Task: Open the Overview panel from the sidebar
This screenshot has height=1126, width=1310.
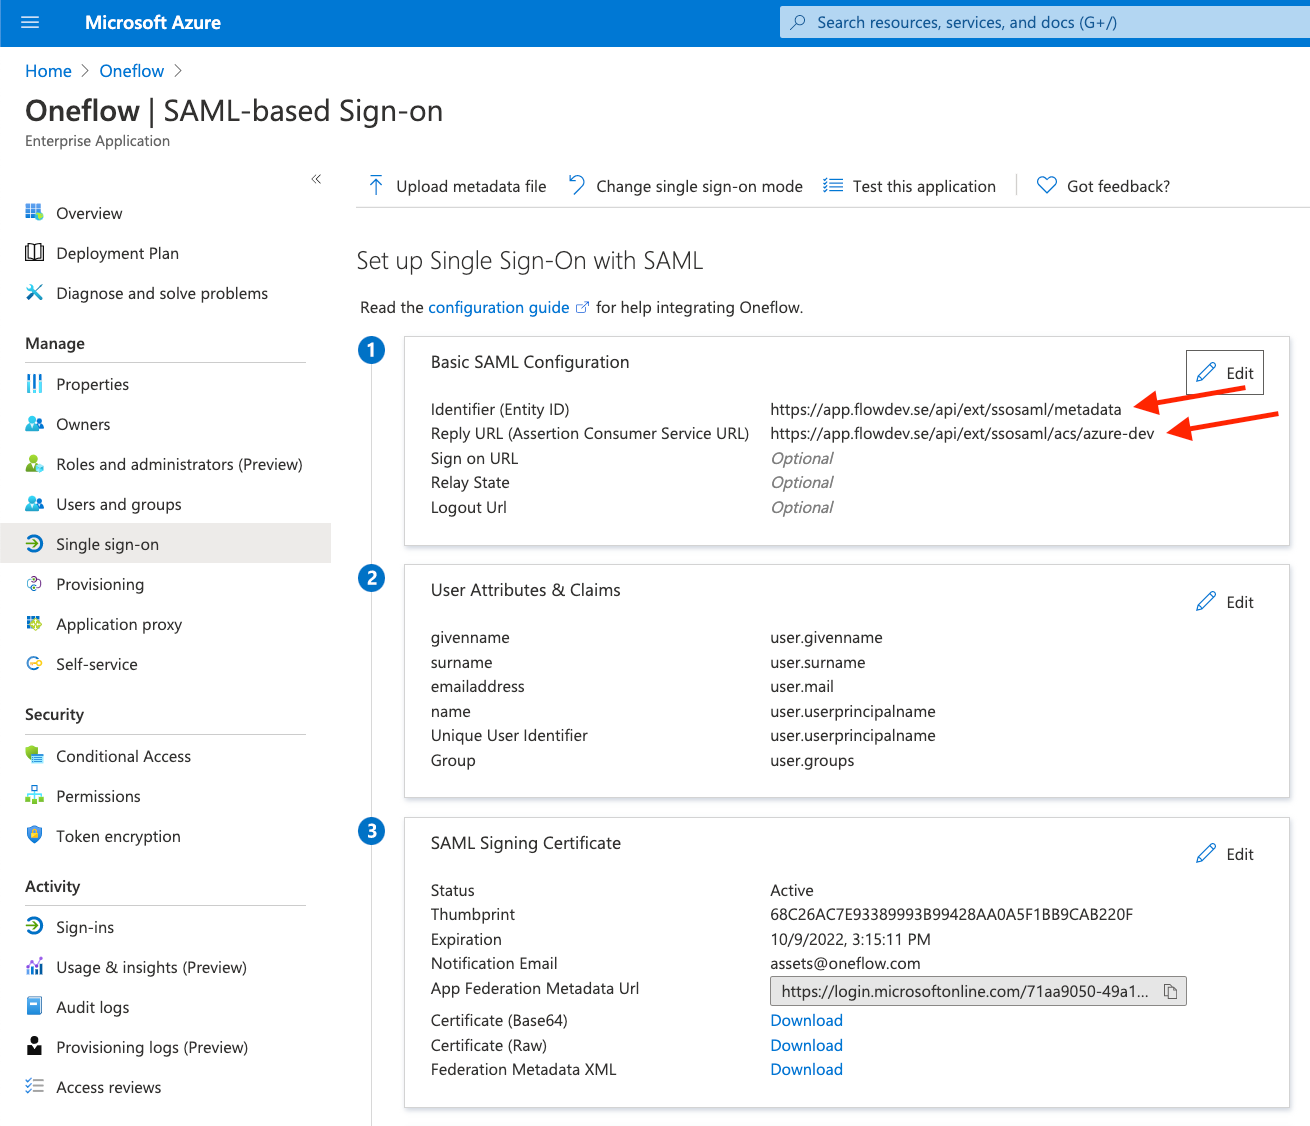Action: click(x=90, y=212)
